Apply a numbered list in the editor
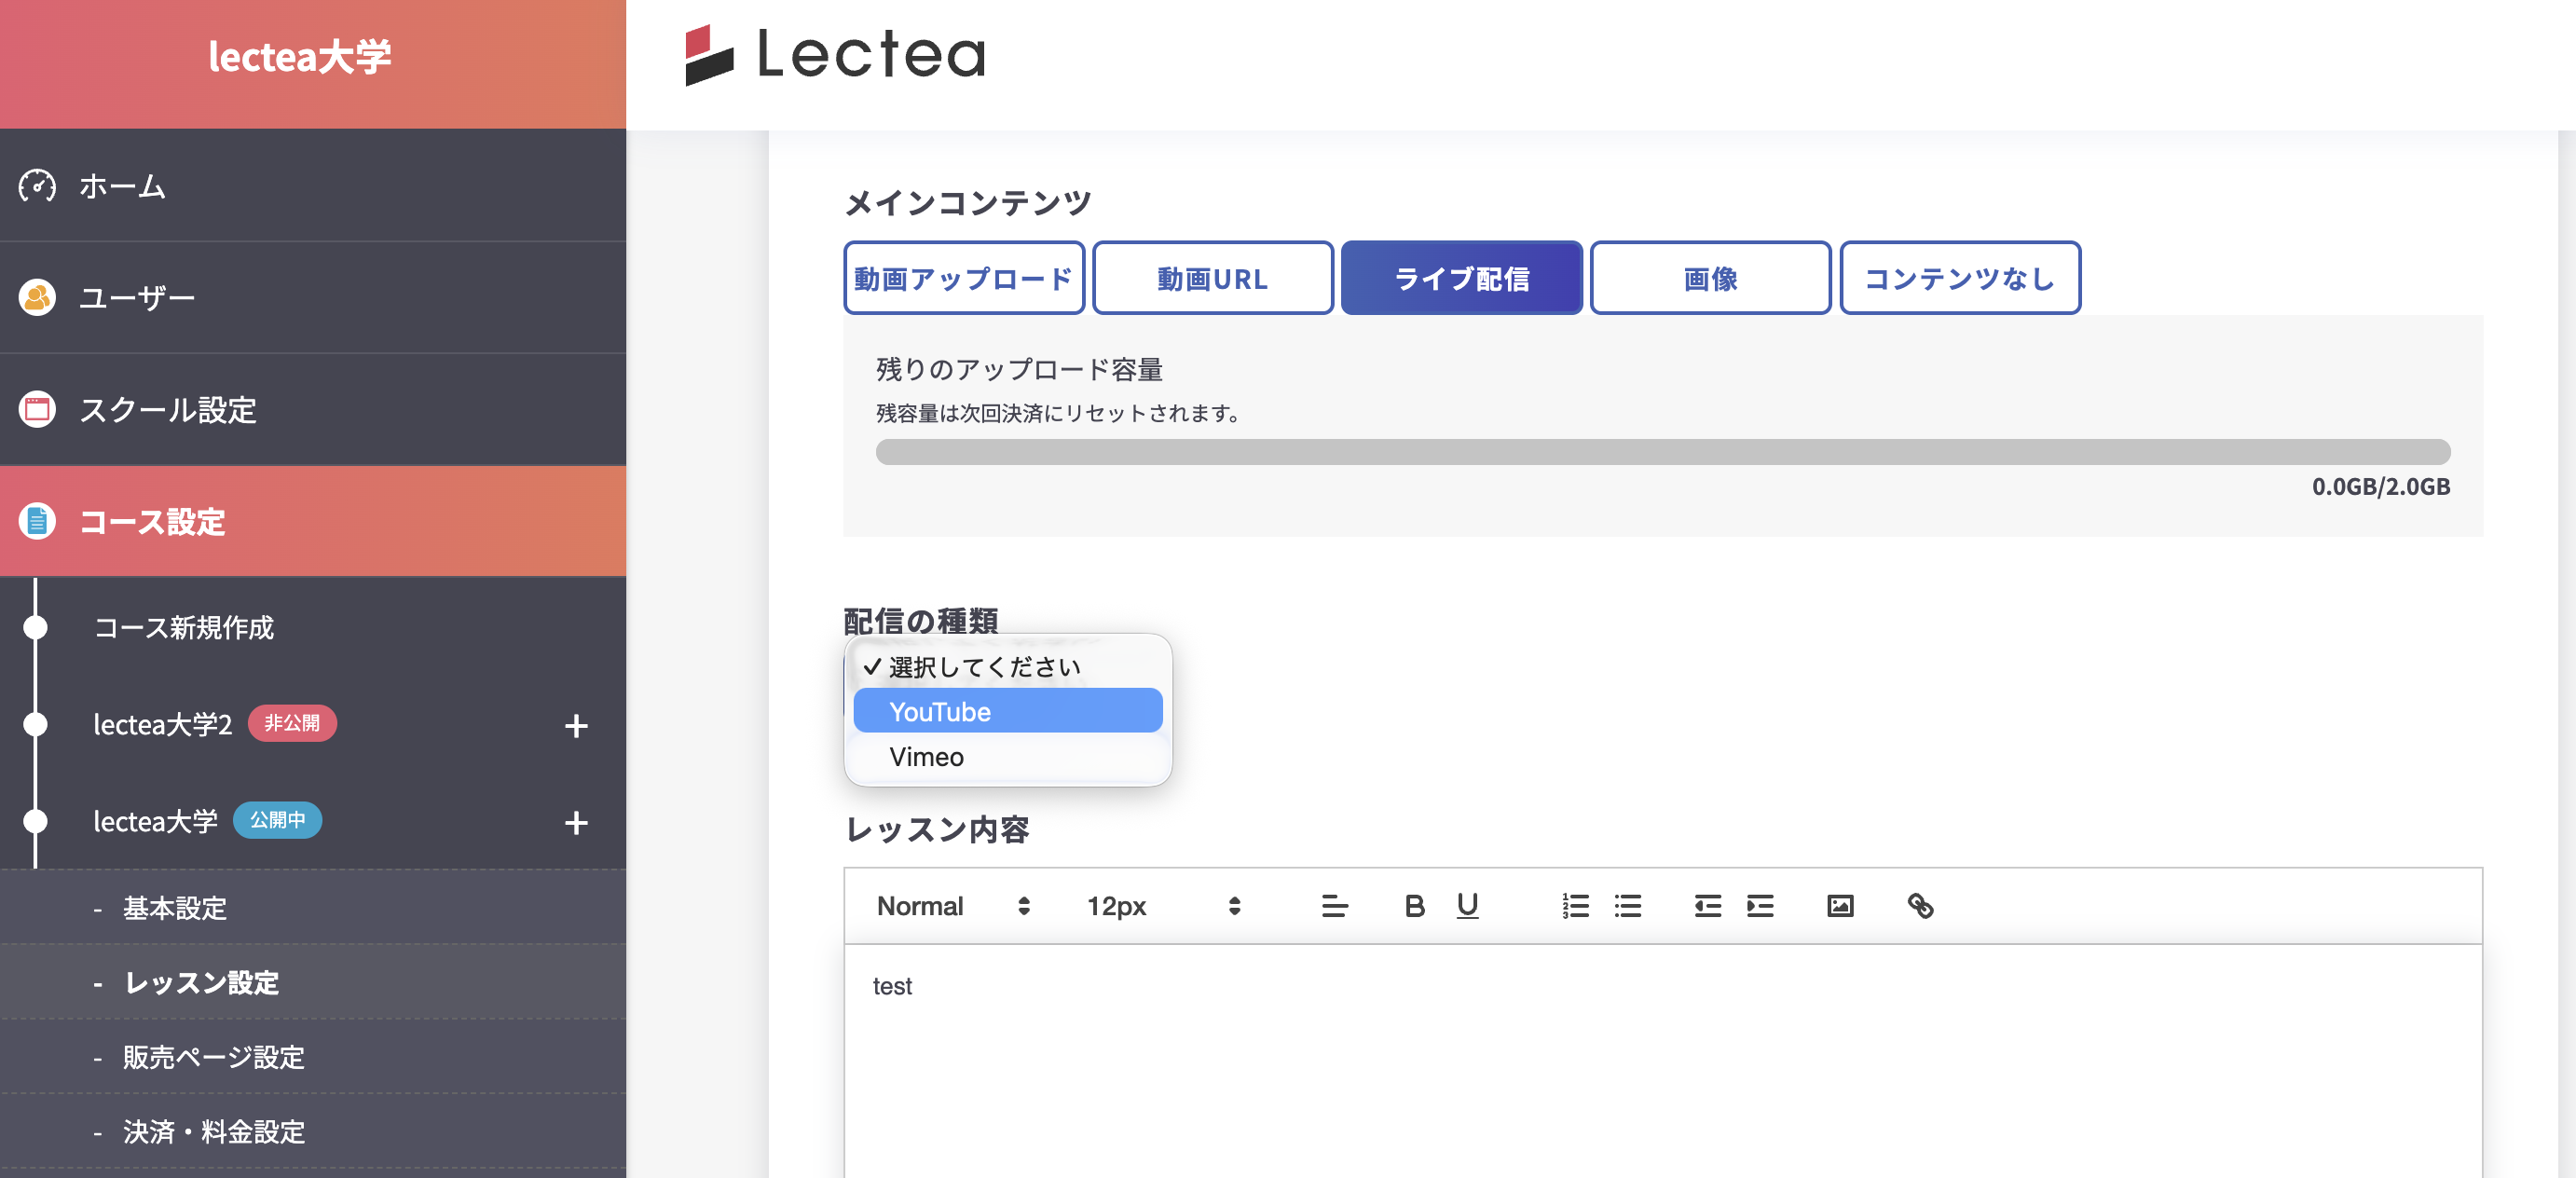The width and height of the screenshot is (2576, 1178). coord(1575,906)
